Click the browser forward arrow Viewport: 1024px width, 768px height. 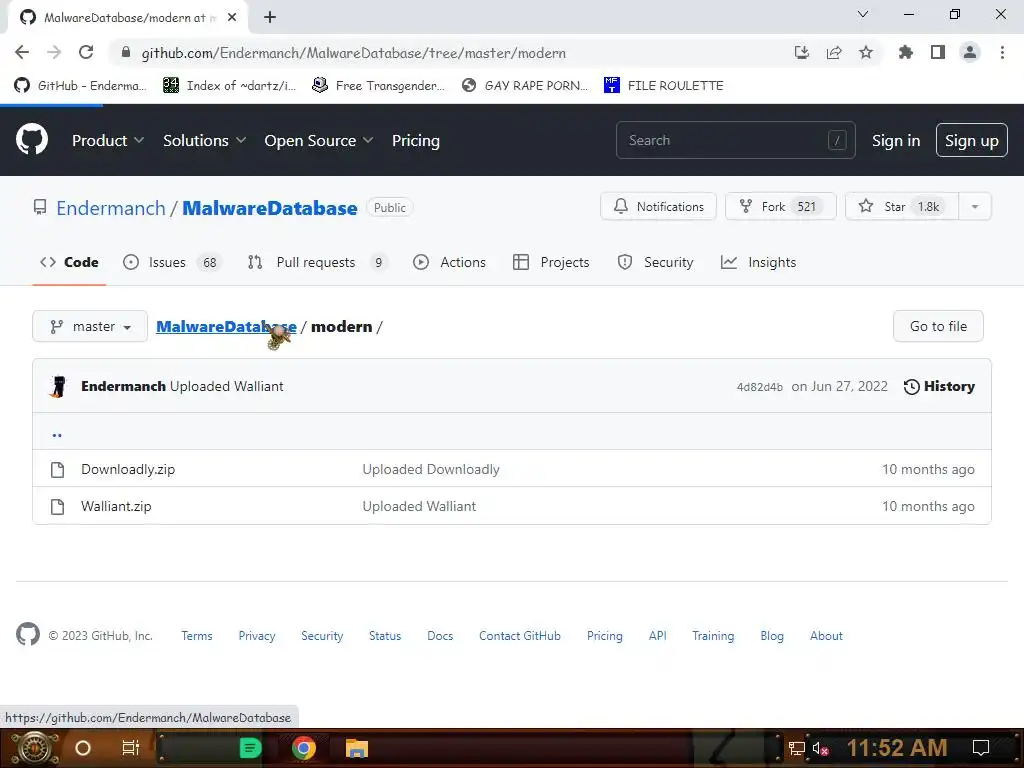coord(54,52)
